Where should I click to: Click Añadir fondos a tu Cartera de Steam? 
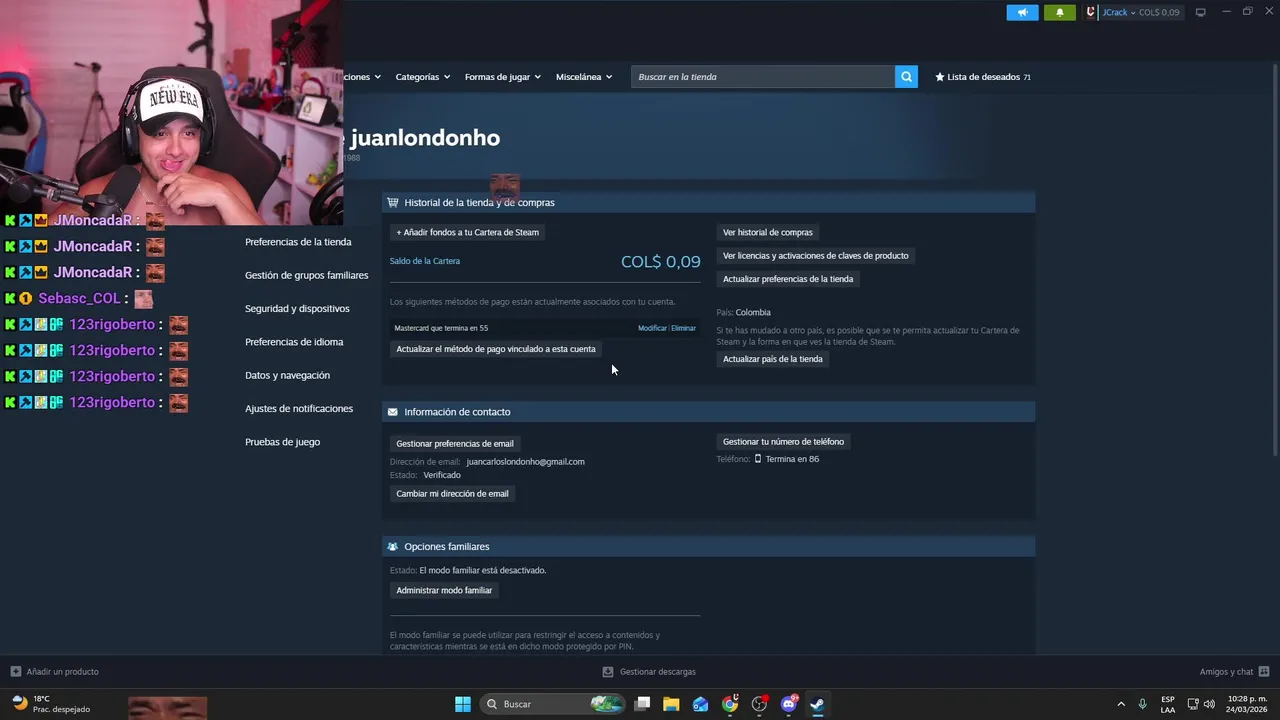pos(467,232)
